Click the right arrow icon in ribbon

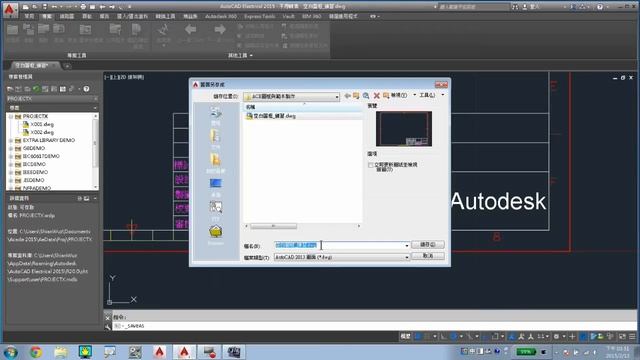tap(220, 30)
